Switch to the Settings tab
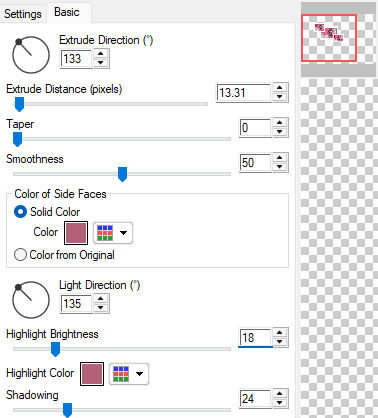Screen dimensions: 378x418 point(23,14)
